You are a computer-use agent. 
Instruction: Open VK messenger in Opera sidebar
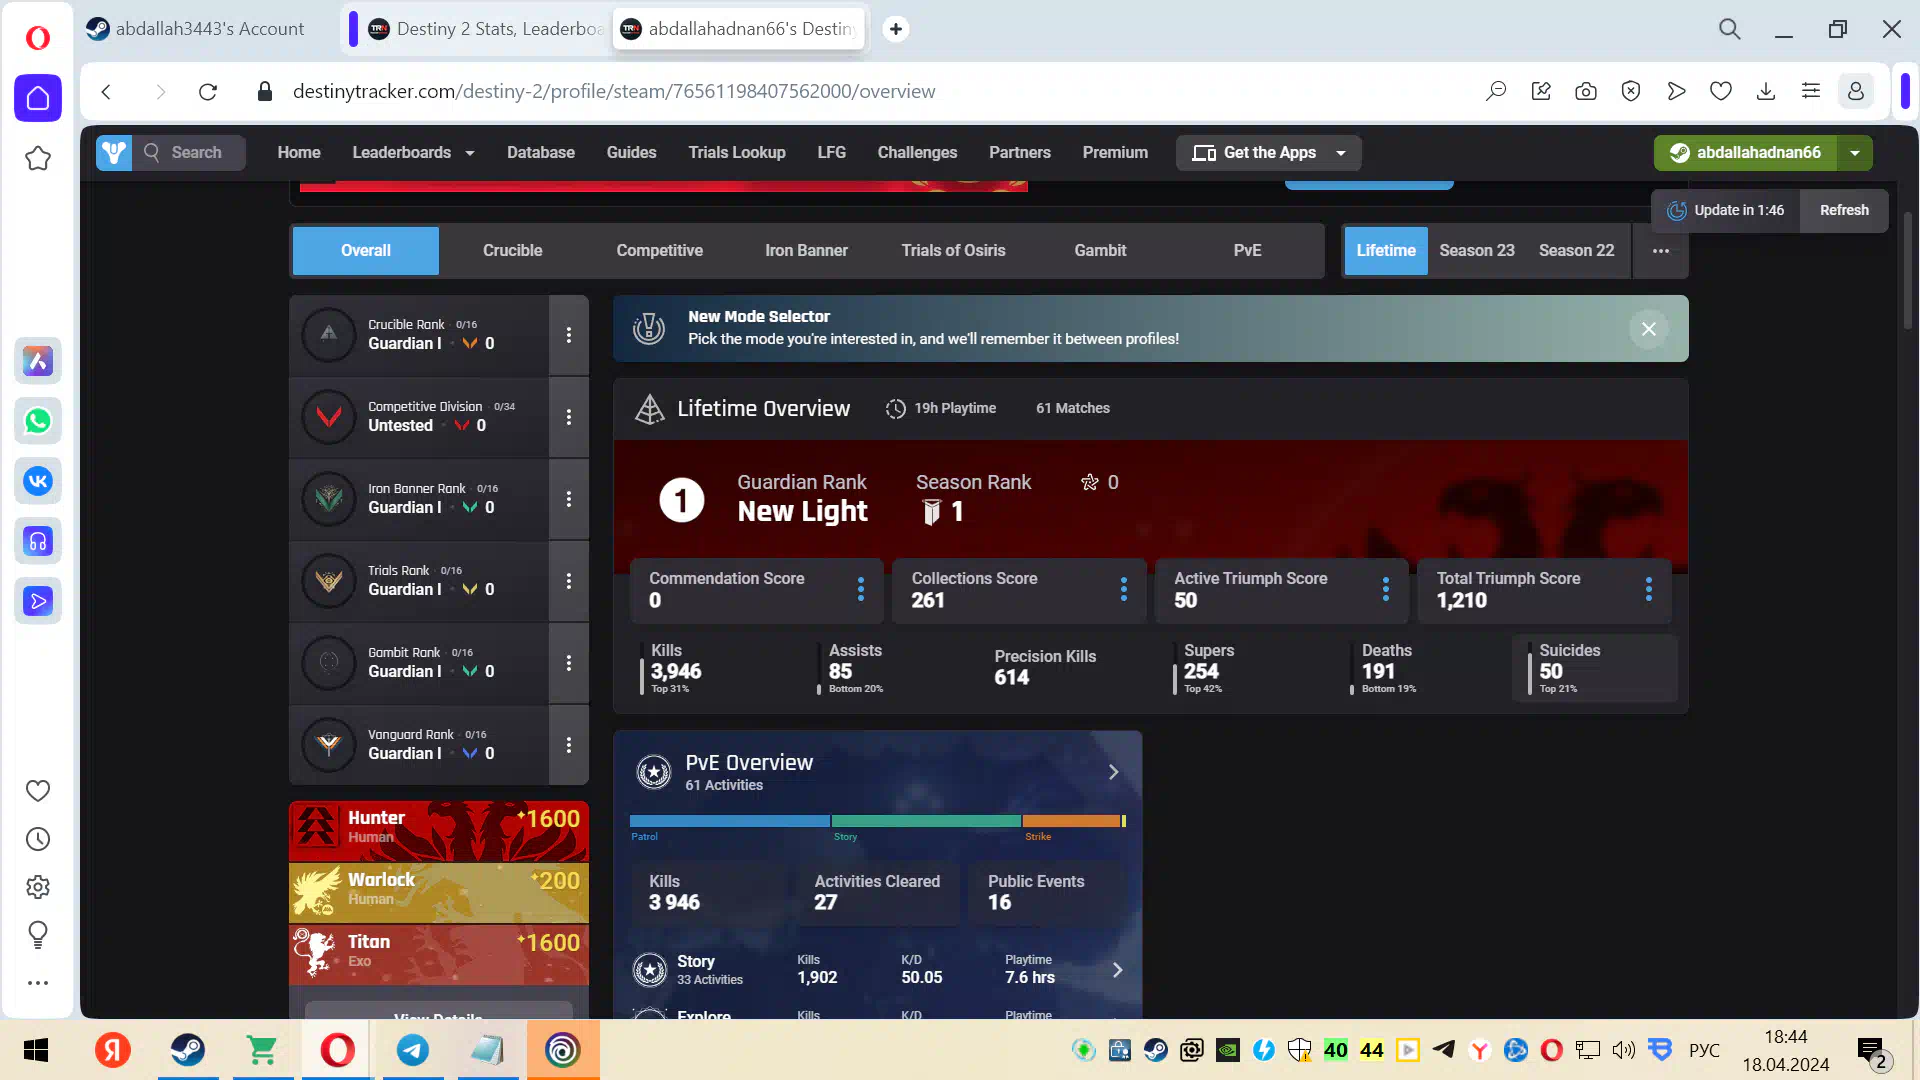point(38,481)
